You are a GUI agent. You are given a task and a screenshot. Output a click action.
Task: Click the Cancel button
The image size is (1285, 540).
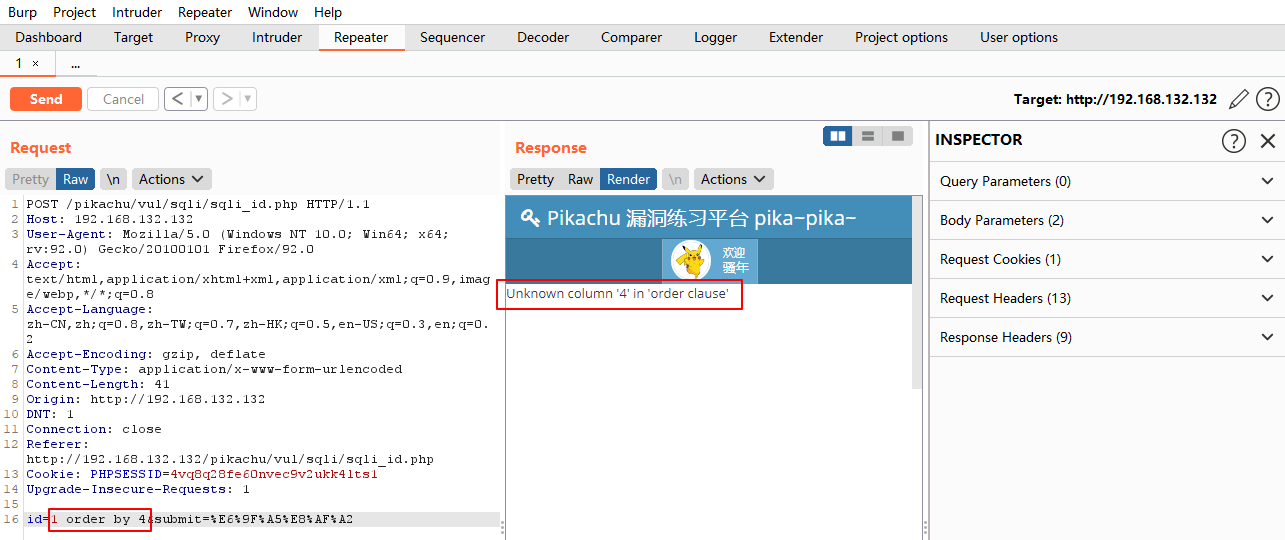click(x=123, y=99)
